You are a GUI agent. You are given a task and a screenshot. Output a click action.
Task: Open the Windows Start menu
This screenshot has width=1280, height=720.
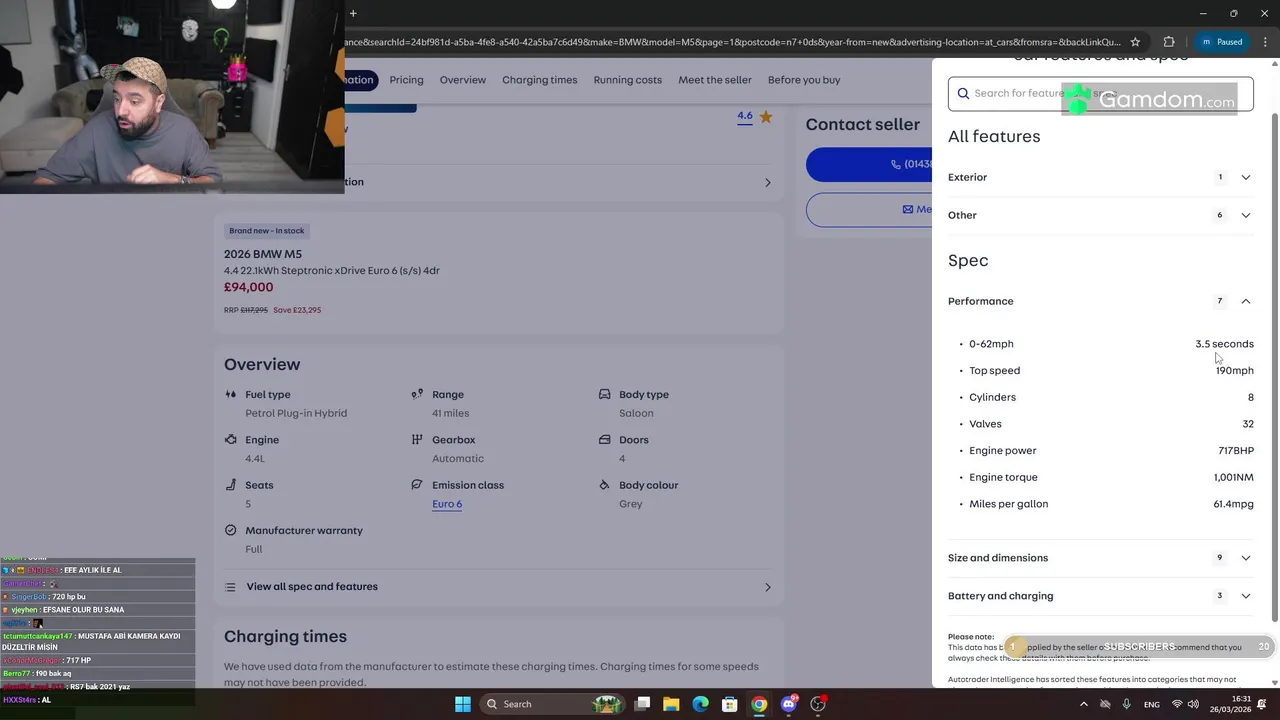[x=463, y=704]
